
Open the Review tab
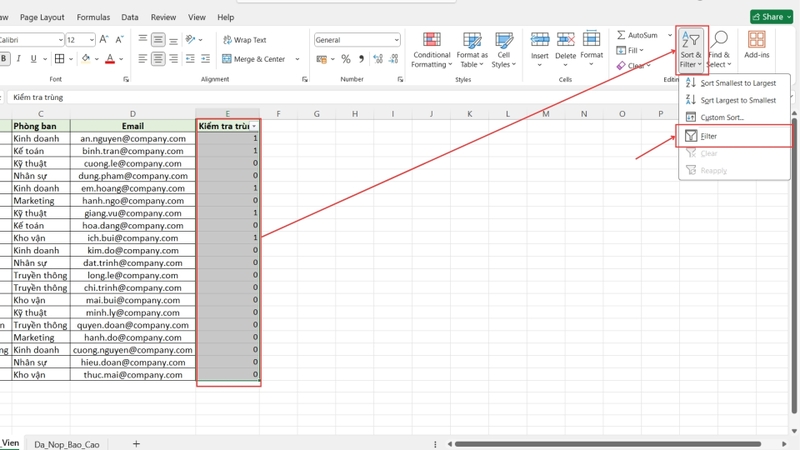point(163,17)
